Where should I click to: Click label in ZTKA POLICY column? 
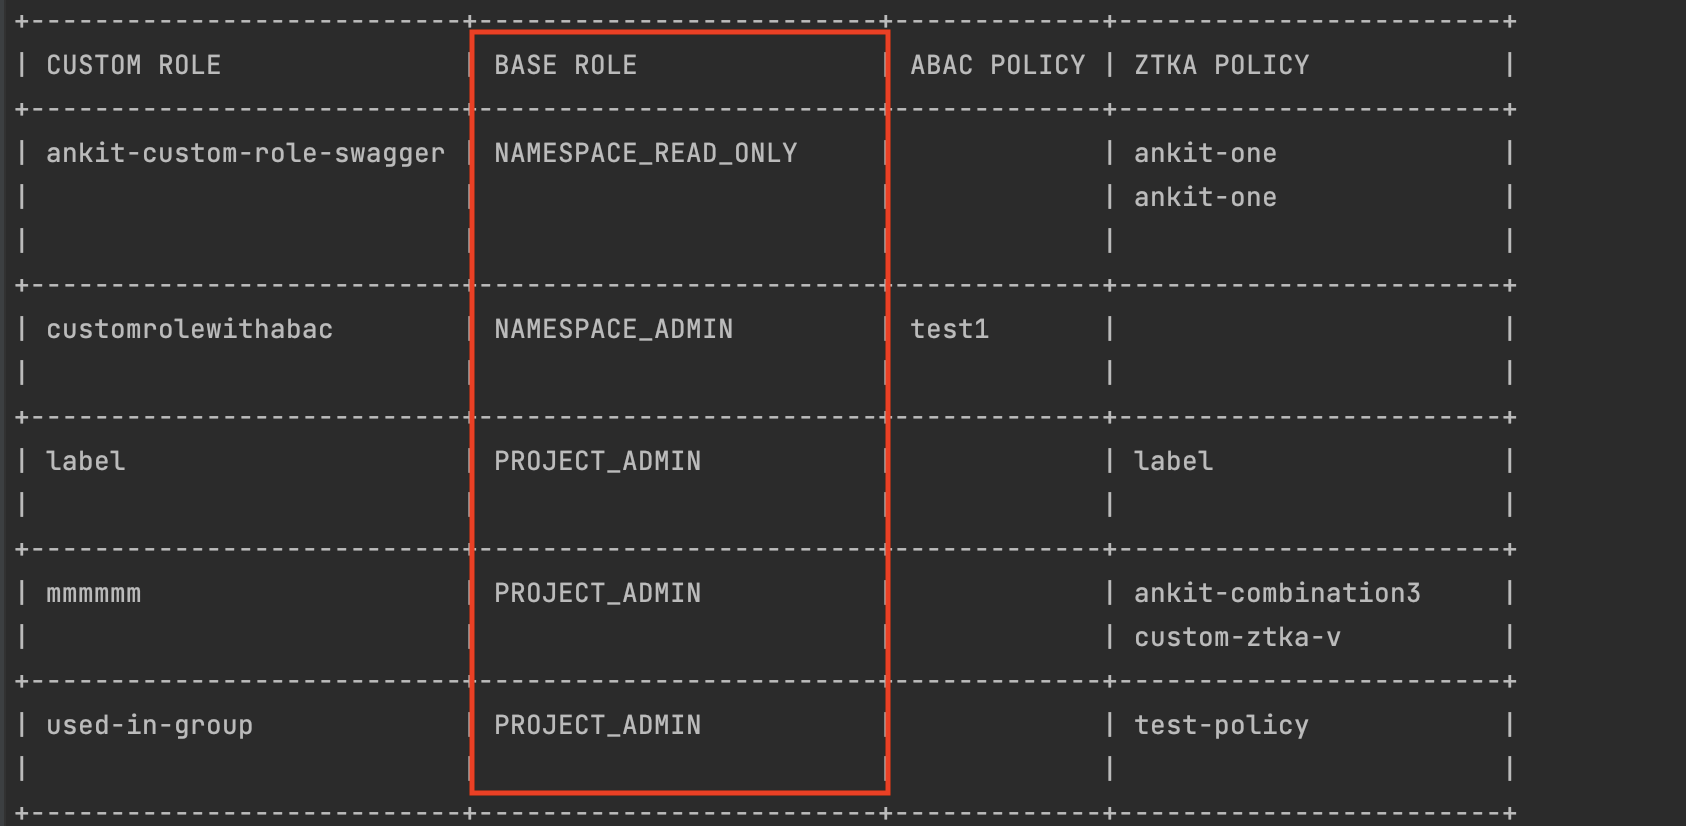pyautogui.click(x=1173, y=461)
